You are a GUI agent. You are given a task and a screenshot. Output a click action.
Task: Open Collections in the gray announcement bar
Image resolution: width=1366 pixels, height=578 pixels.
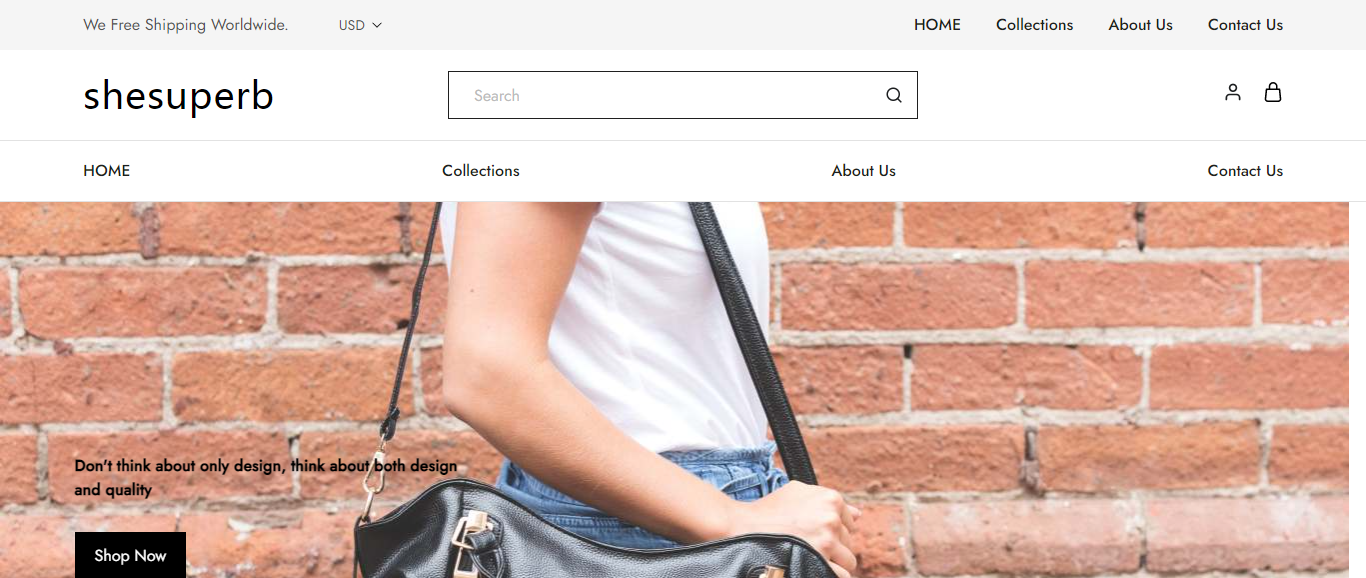coord(1034,25)
